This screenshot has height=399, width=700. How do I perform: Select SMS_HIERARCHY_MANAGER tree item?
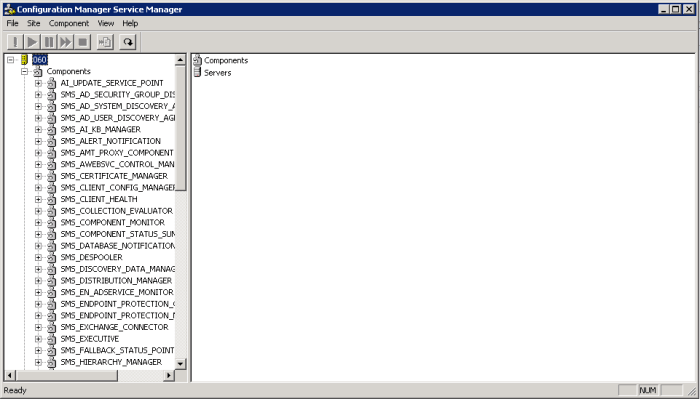(111, 362)
